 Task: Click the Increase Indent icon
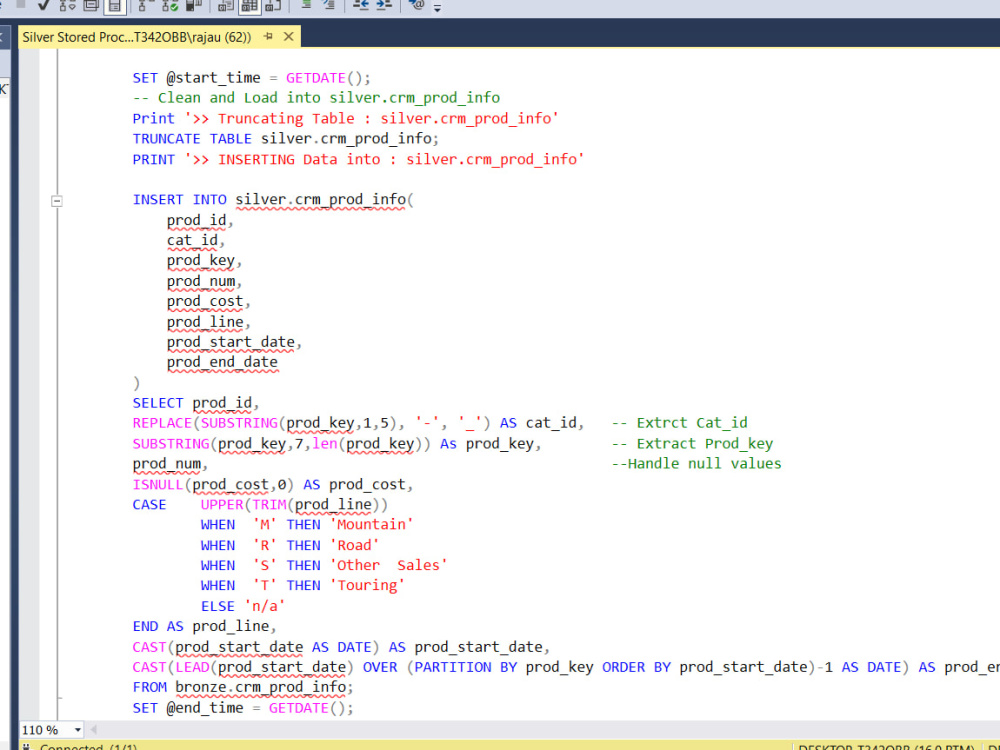(x=384, y=5)
